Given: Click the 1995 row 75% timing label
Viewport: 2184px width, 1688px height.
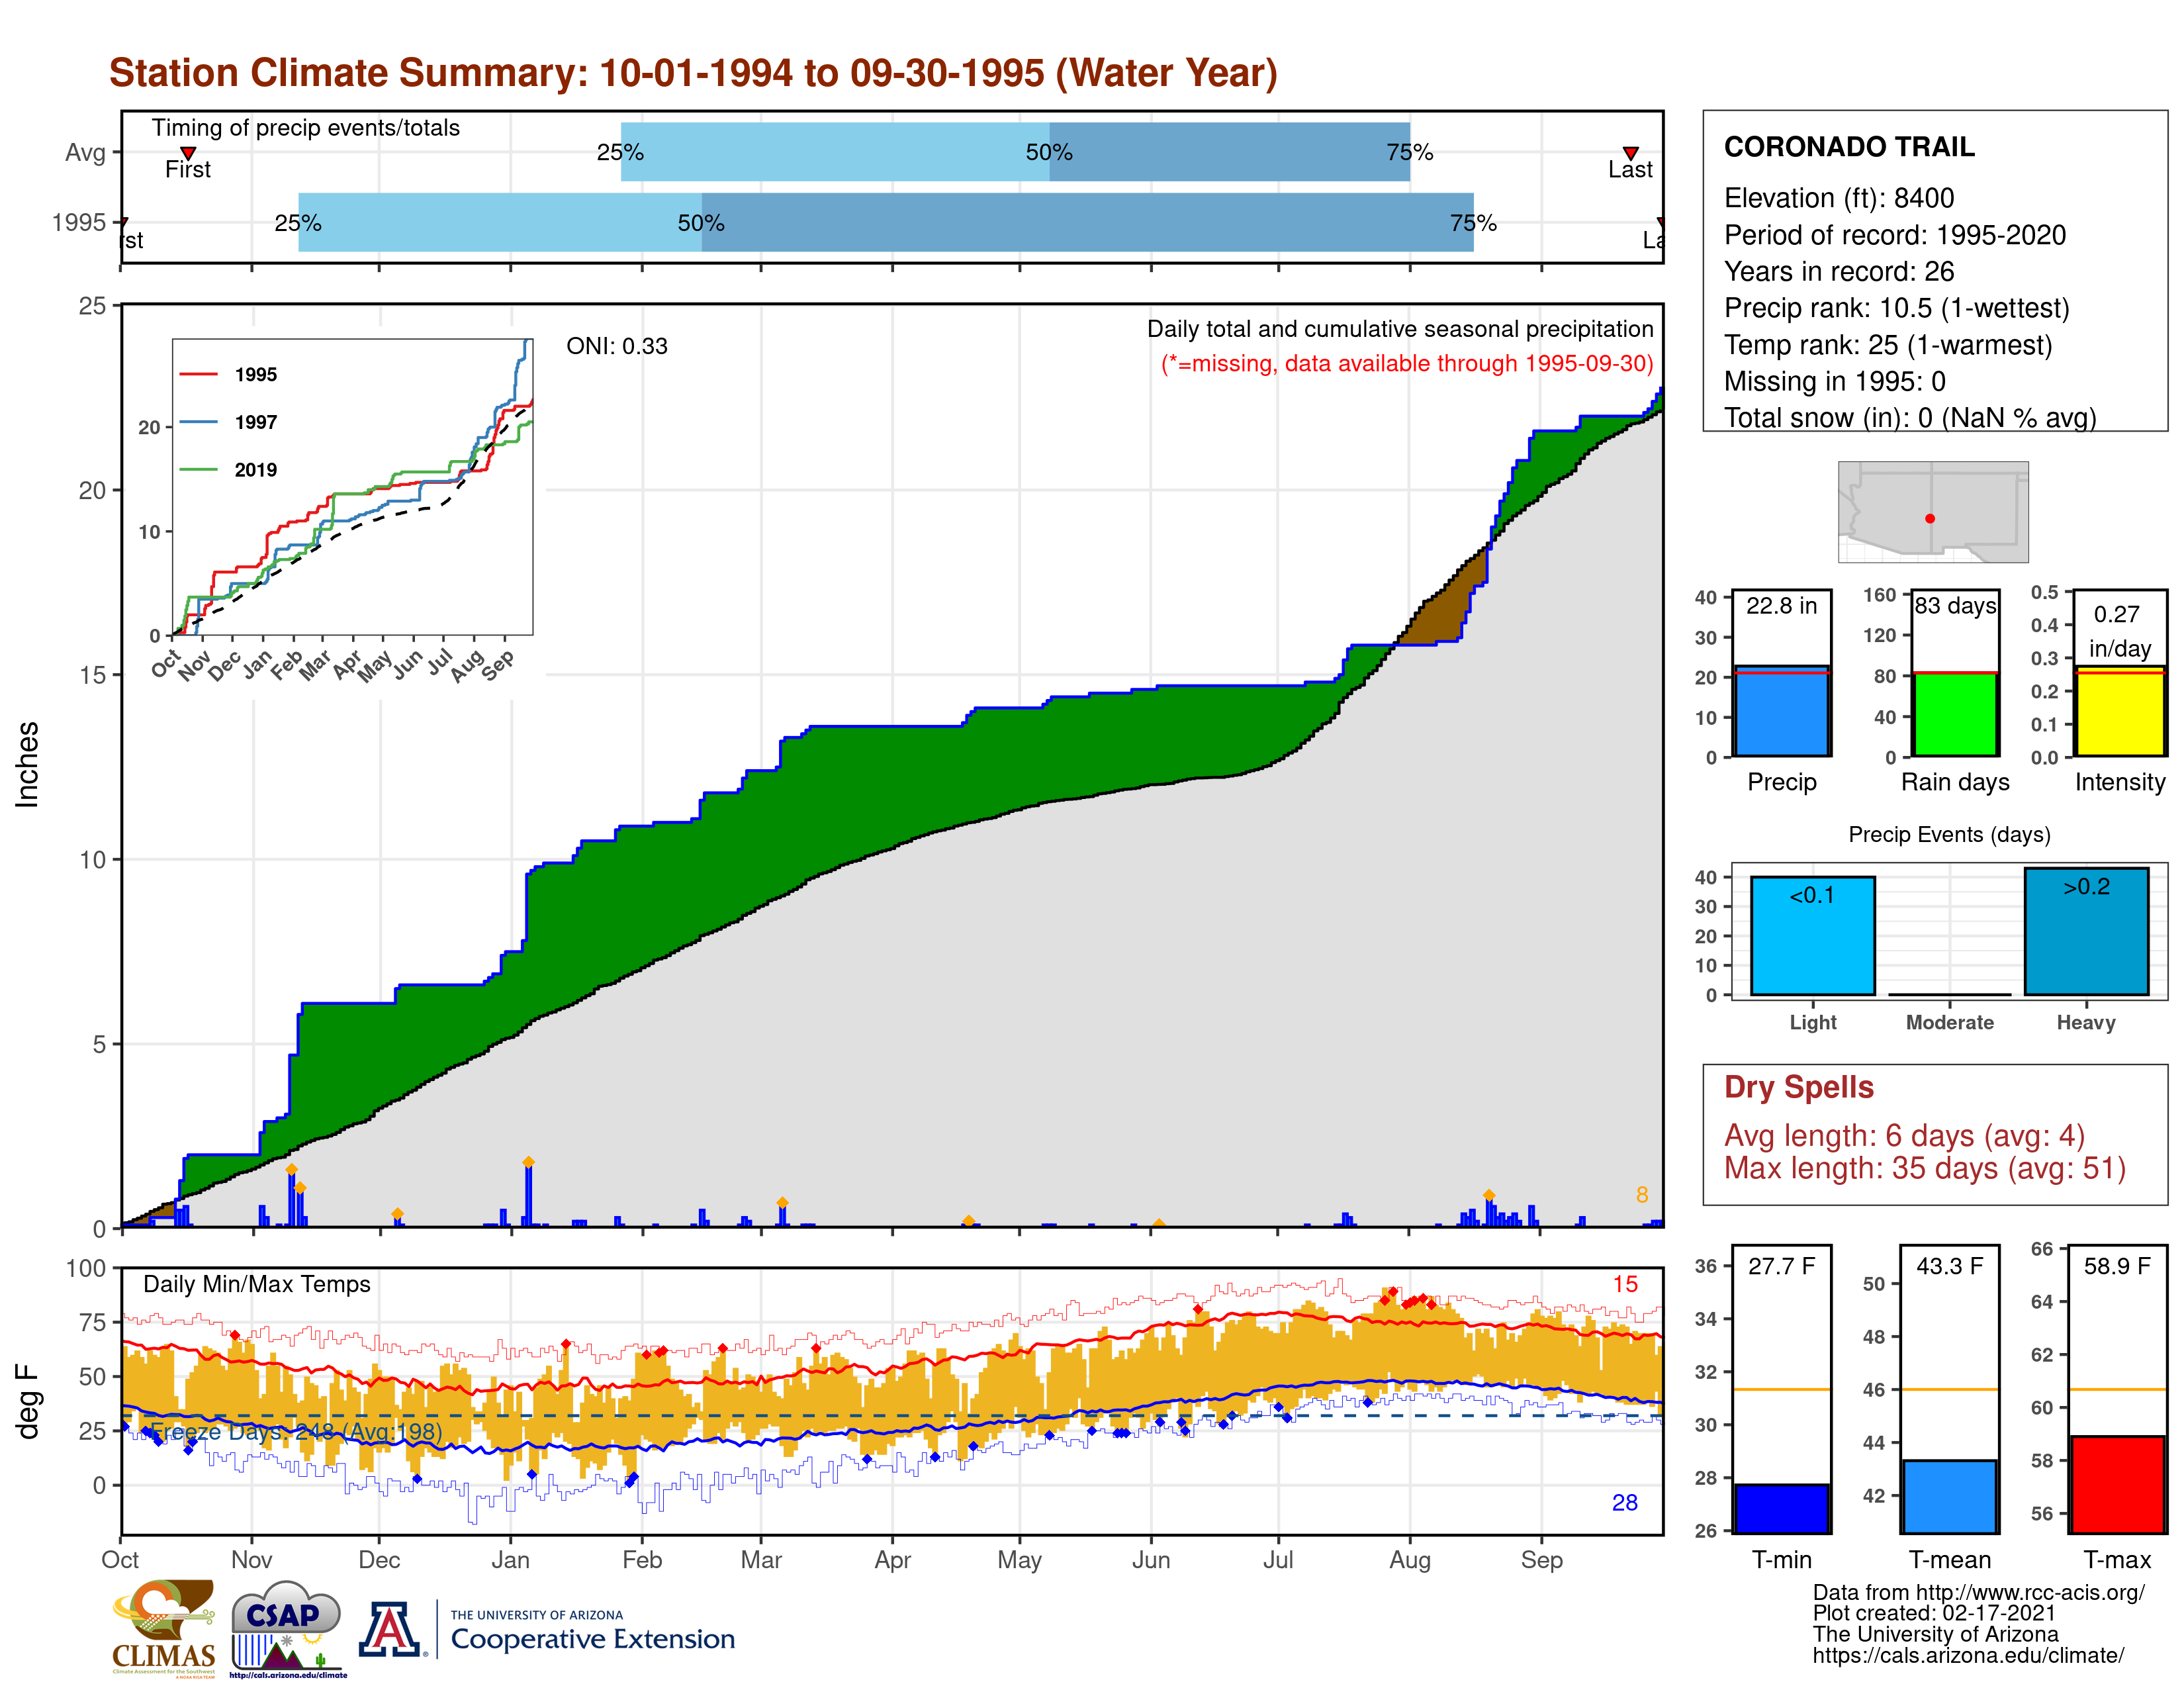Looking at the screenshot, I should [x=1473, y=223].
